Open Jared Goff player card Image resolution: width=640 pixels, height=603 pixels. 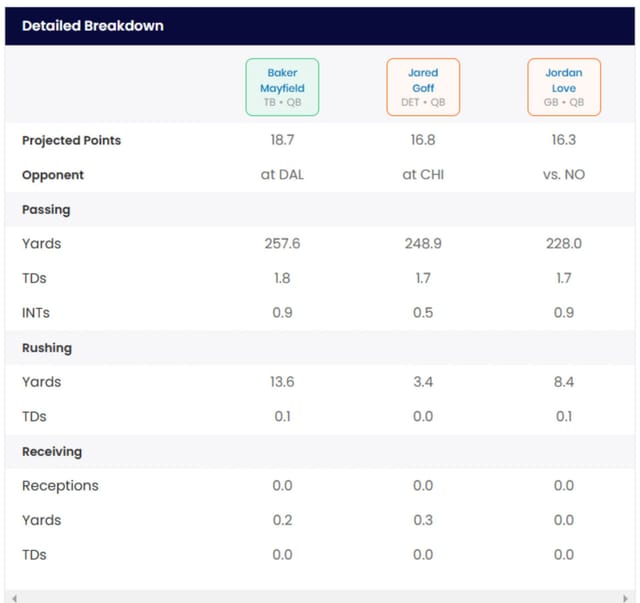point(423,87)
